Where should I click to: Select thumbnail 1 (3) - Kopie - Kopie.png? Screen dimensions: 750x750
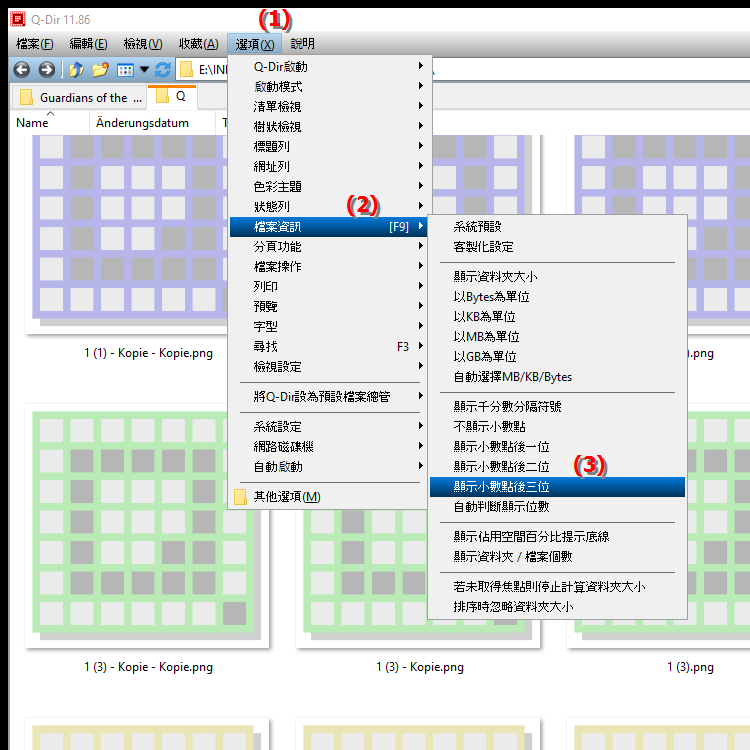147,526
